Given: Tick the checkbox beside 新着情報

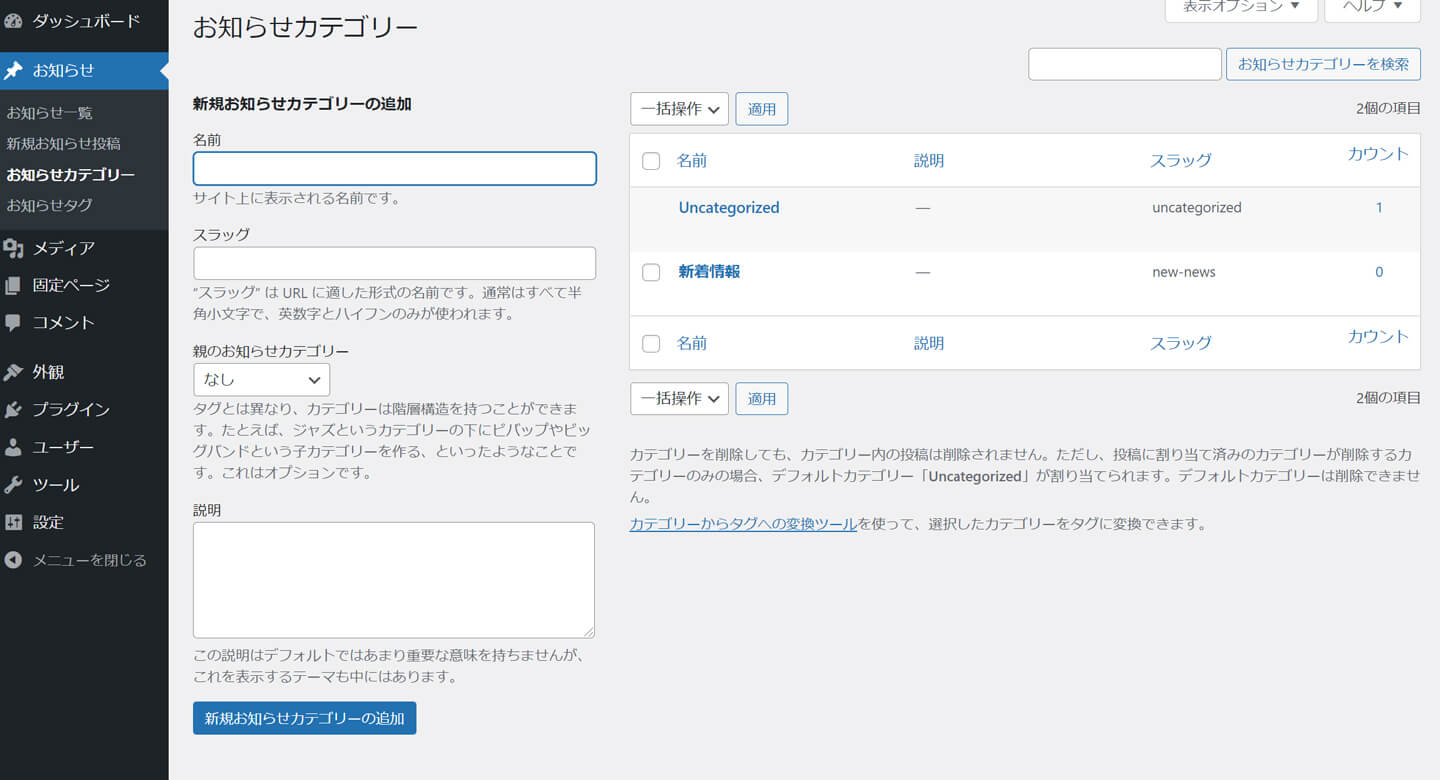Looking at the screenshot, I should click(x=651, y=272).
